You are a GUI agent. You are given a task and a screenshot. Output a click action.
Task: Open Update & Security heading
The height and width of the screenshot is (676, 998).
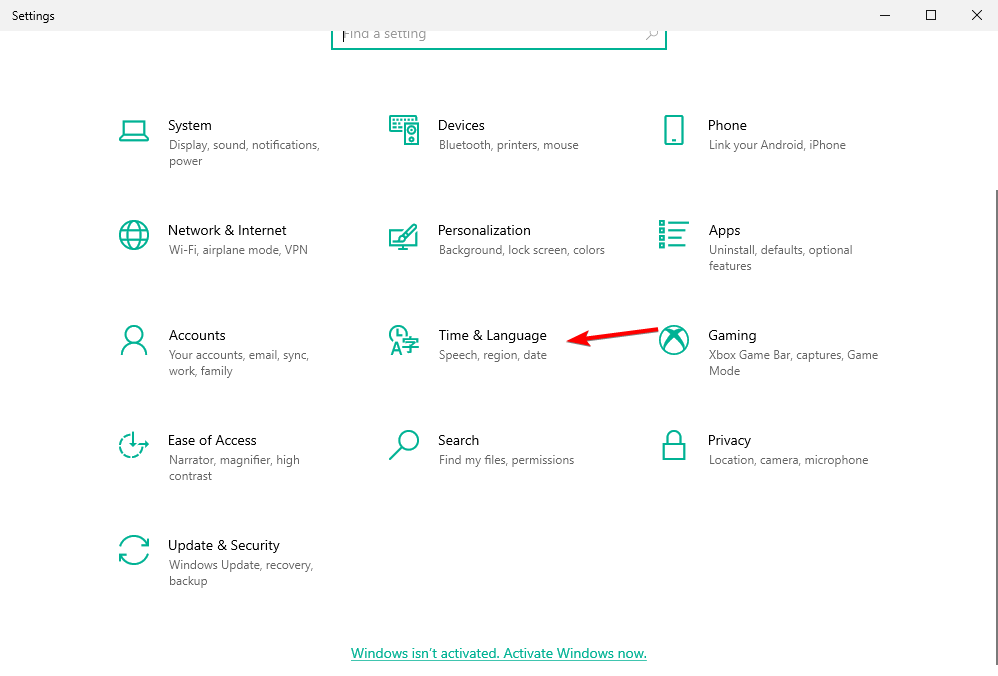[x=223, y=546]
